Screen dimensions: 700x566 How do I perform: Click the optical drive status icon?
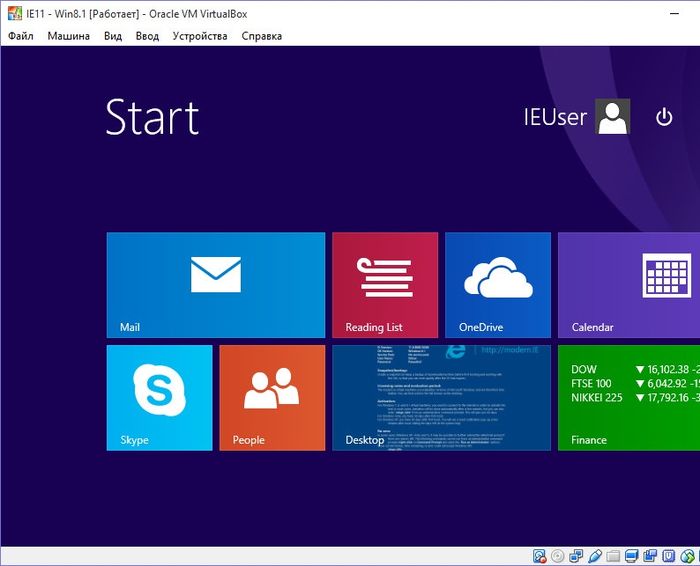click(x=558, y=556)
